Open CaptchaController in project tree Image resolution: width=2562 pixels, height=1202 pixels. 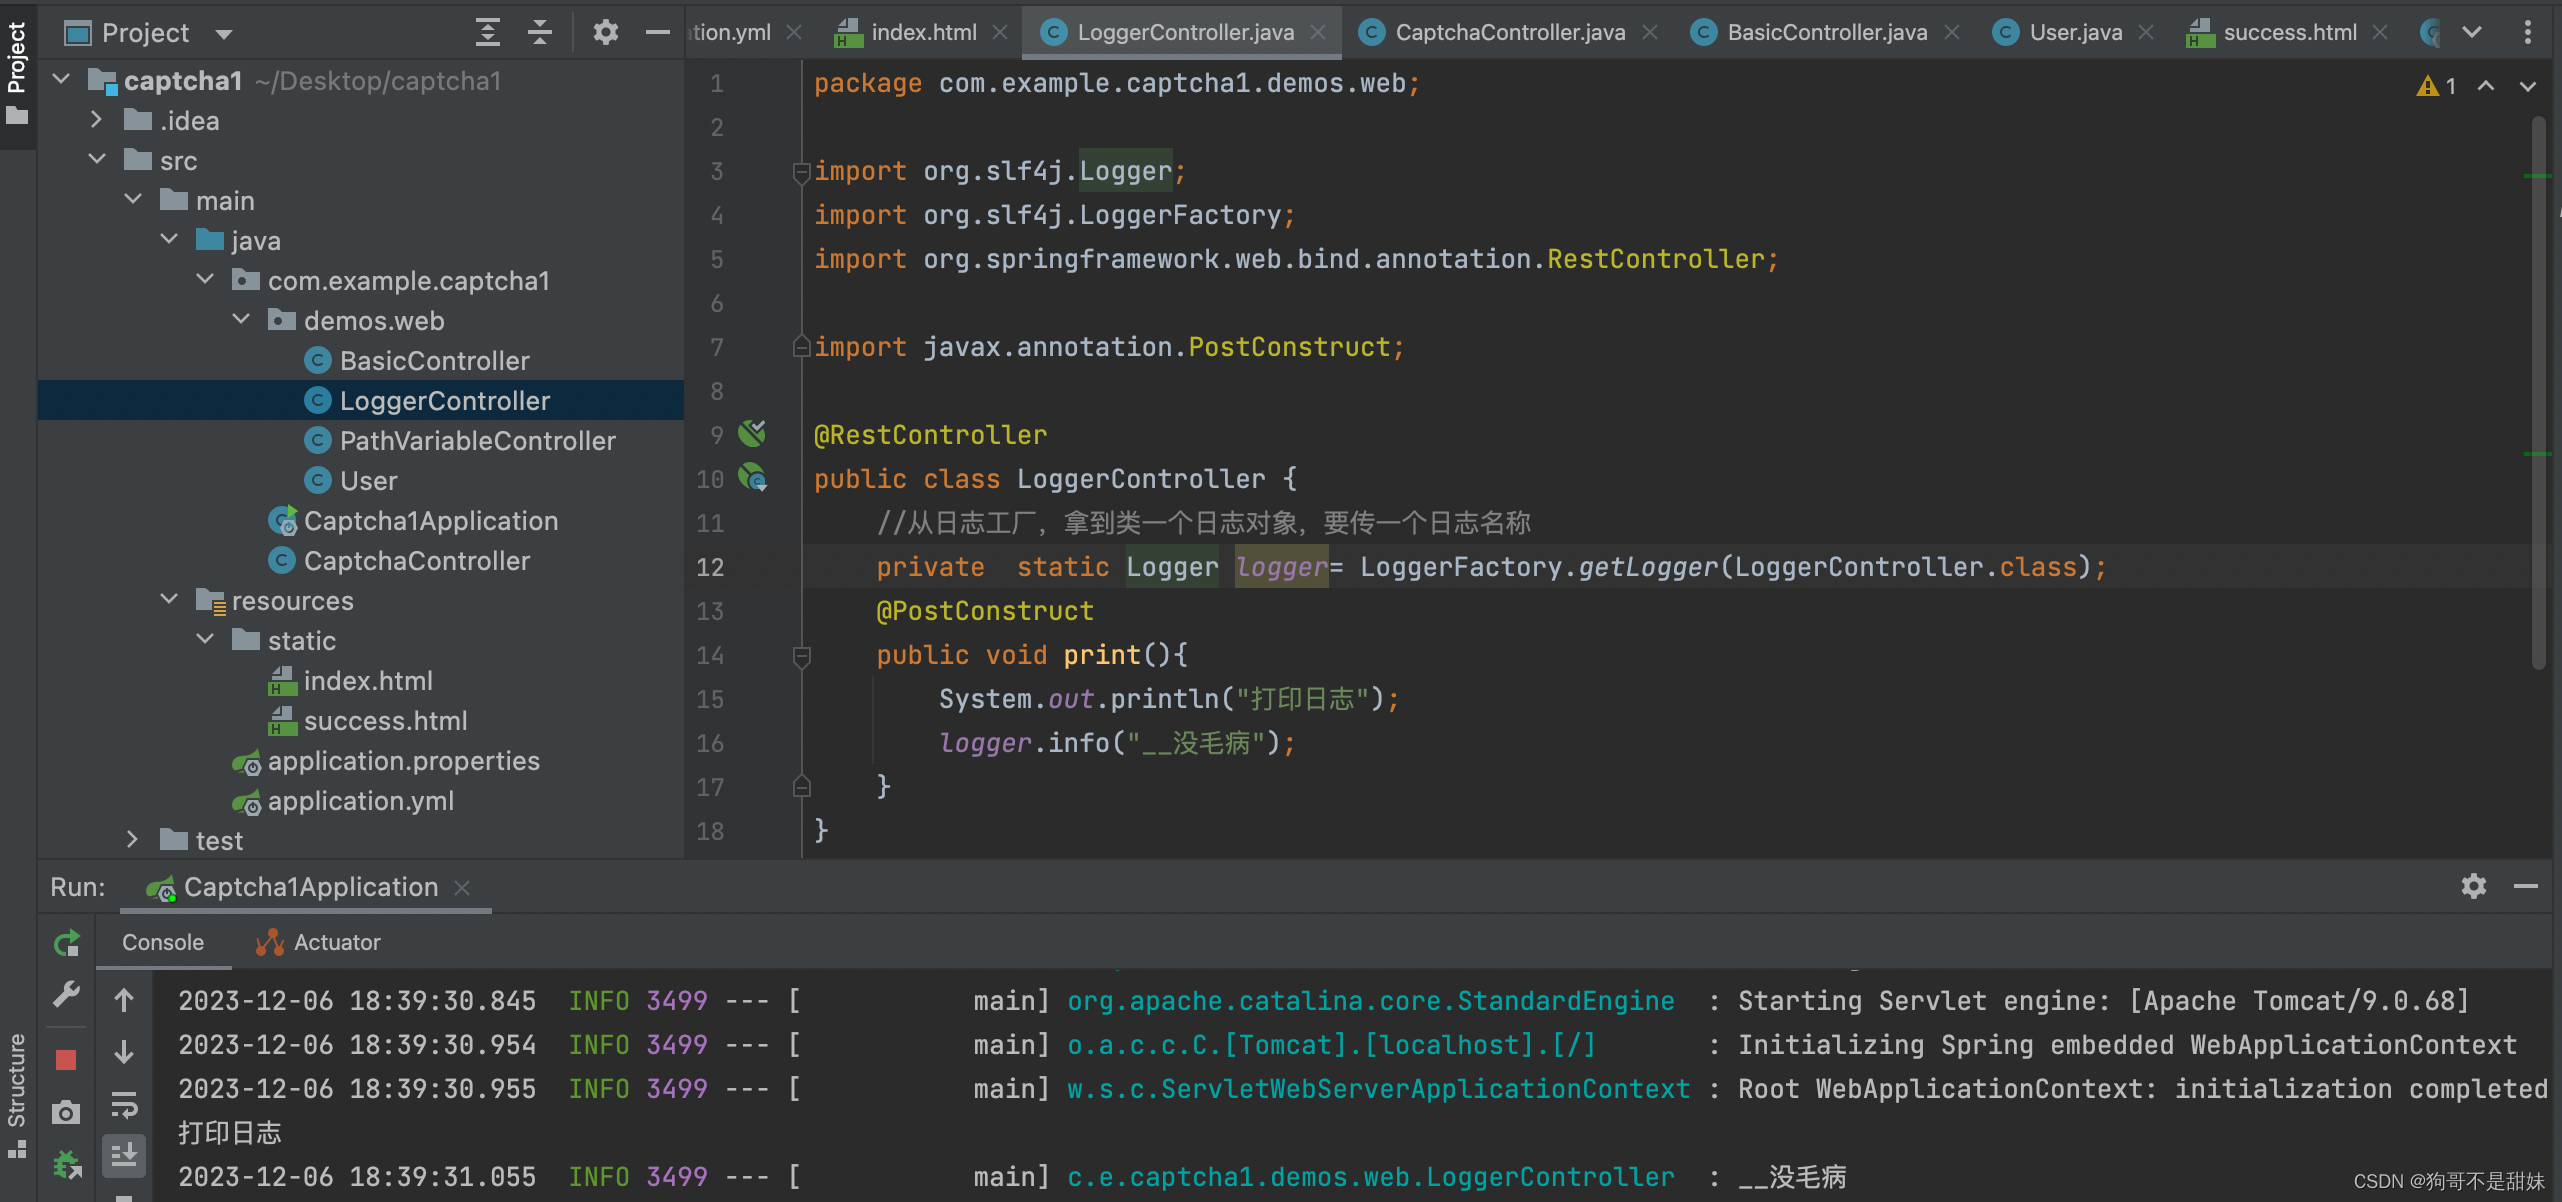(416, 561)
